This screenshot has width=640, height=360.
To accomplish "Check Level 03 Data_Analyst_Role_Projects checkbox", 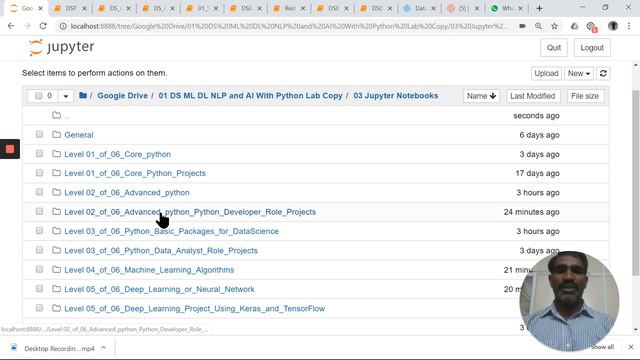I will coord(39,250).
